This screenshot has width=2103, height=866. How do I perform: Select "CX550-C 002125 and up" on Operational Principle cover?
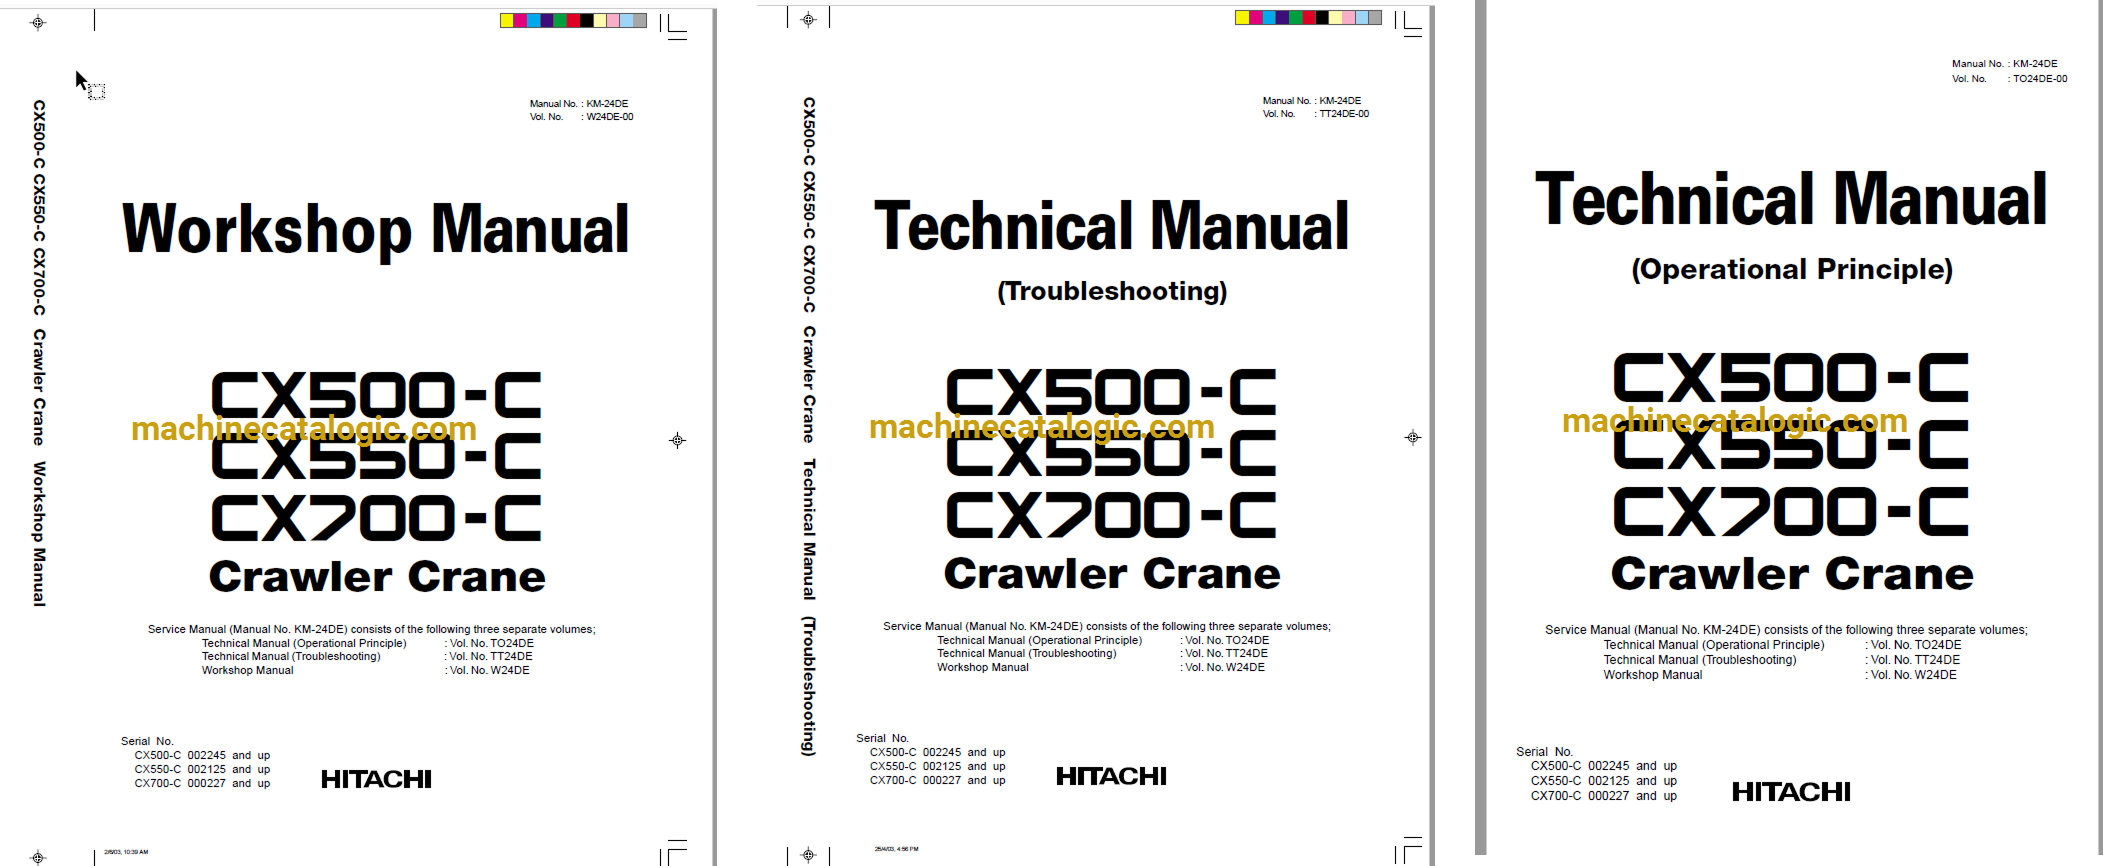click(x=1603, y=782)
